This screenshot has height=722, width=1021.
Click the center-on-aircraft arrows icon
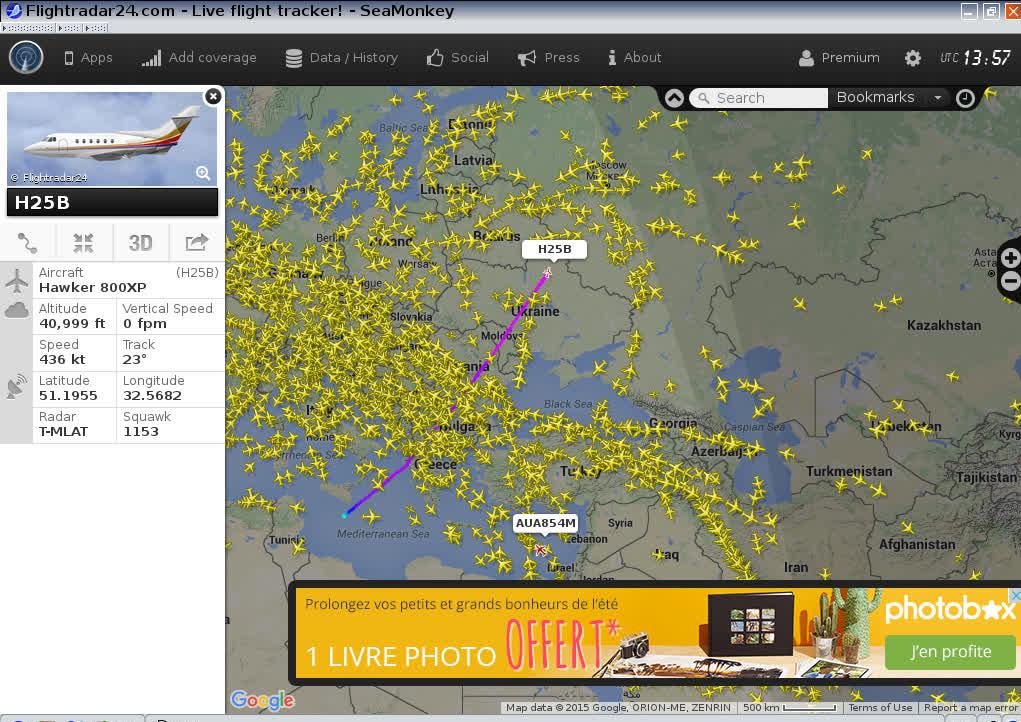[x=83, y=243]
